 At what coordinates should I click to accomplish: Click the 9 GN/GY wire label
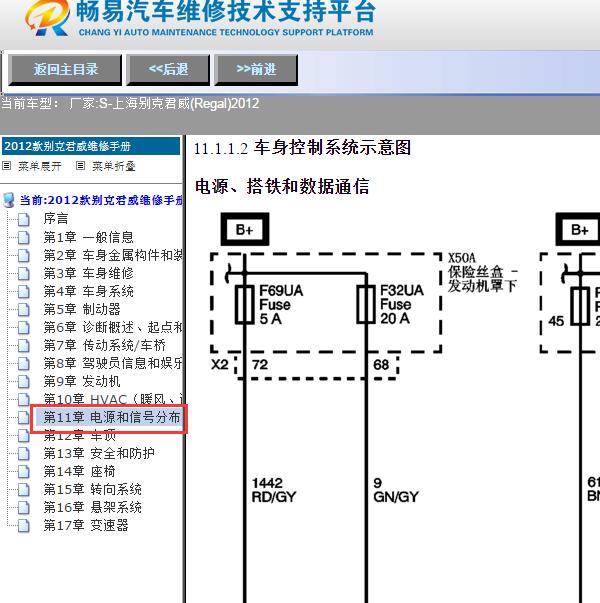tap(396, 490)
